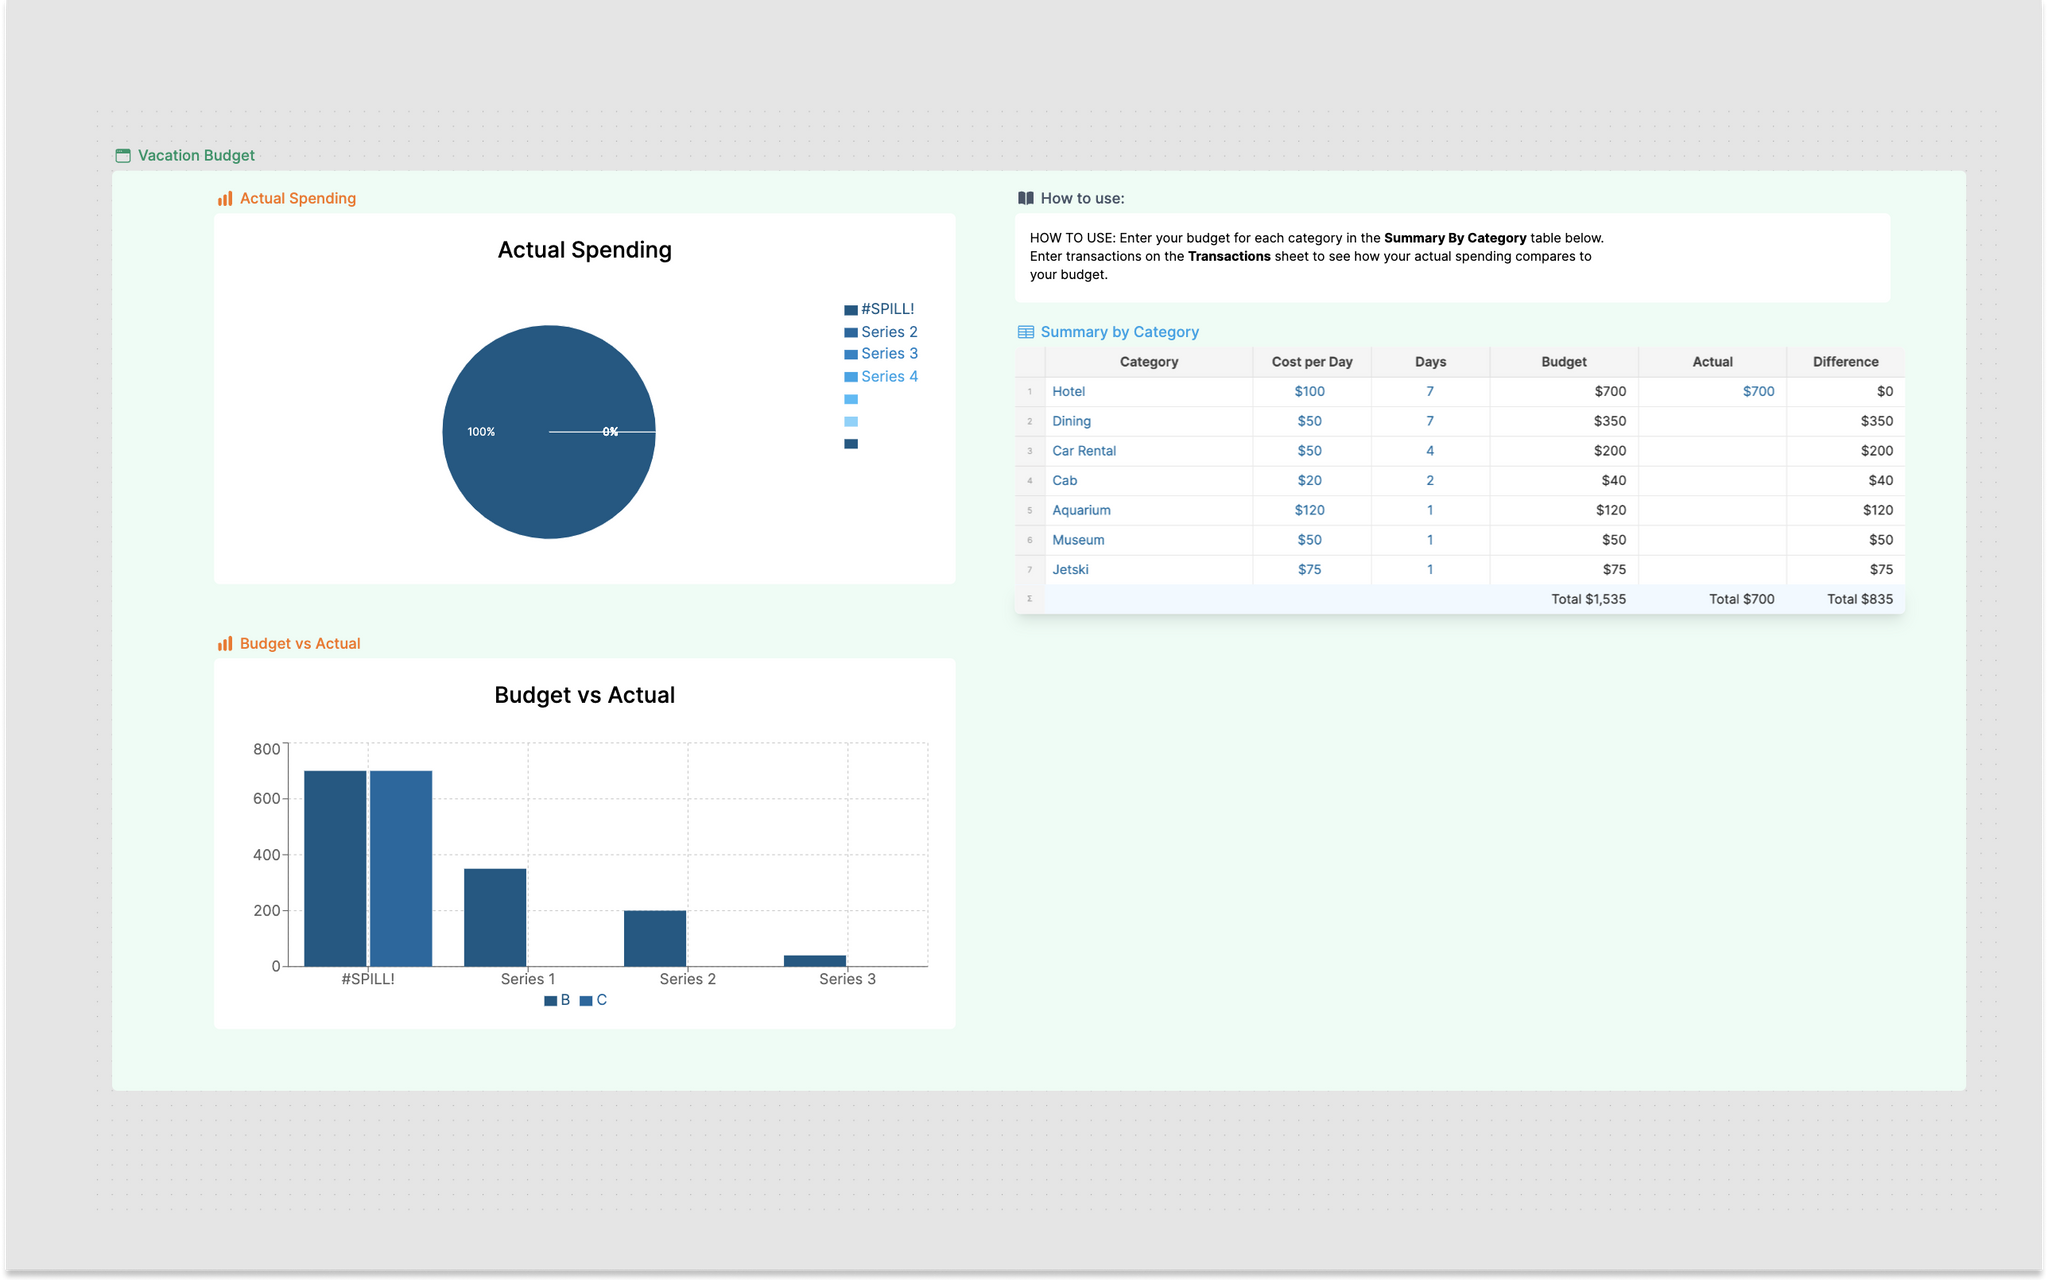Select the Hotel category cell
The height and width of the screenshot is (1280, 2048).
click(x=1148, y=392)
